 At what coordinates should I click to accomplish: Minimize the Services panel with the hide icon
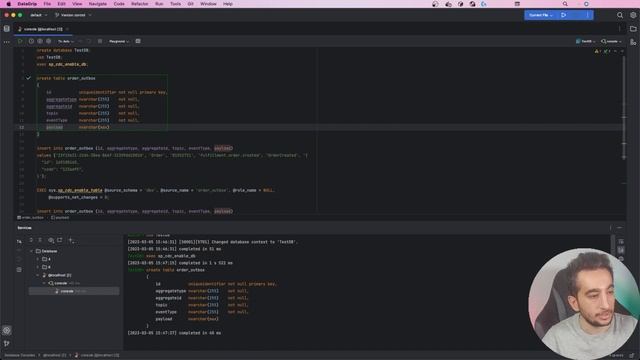620,228
